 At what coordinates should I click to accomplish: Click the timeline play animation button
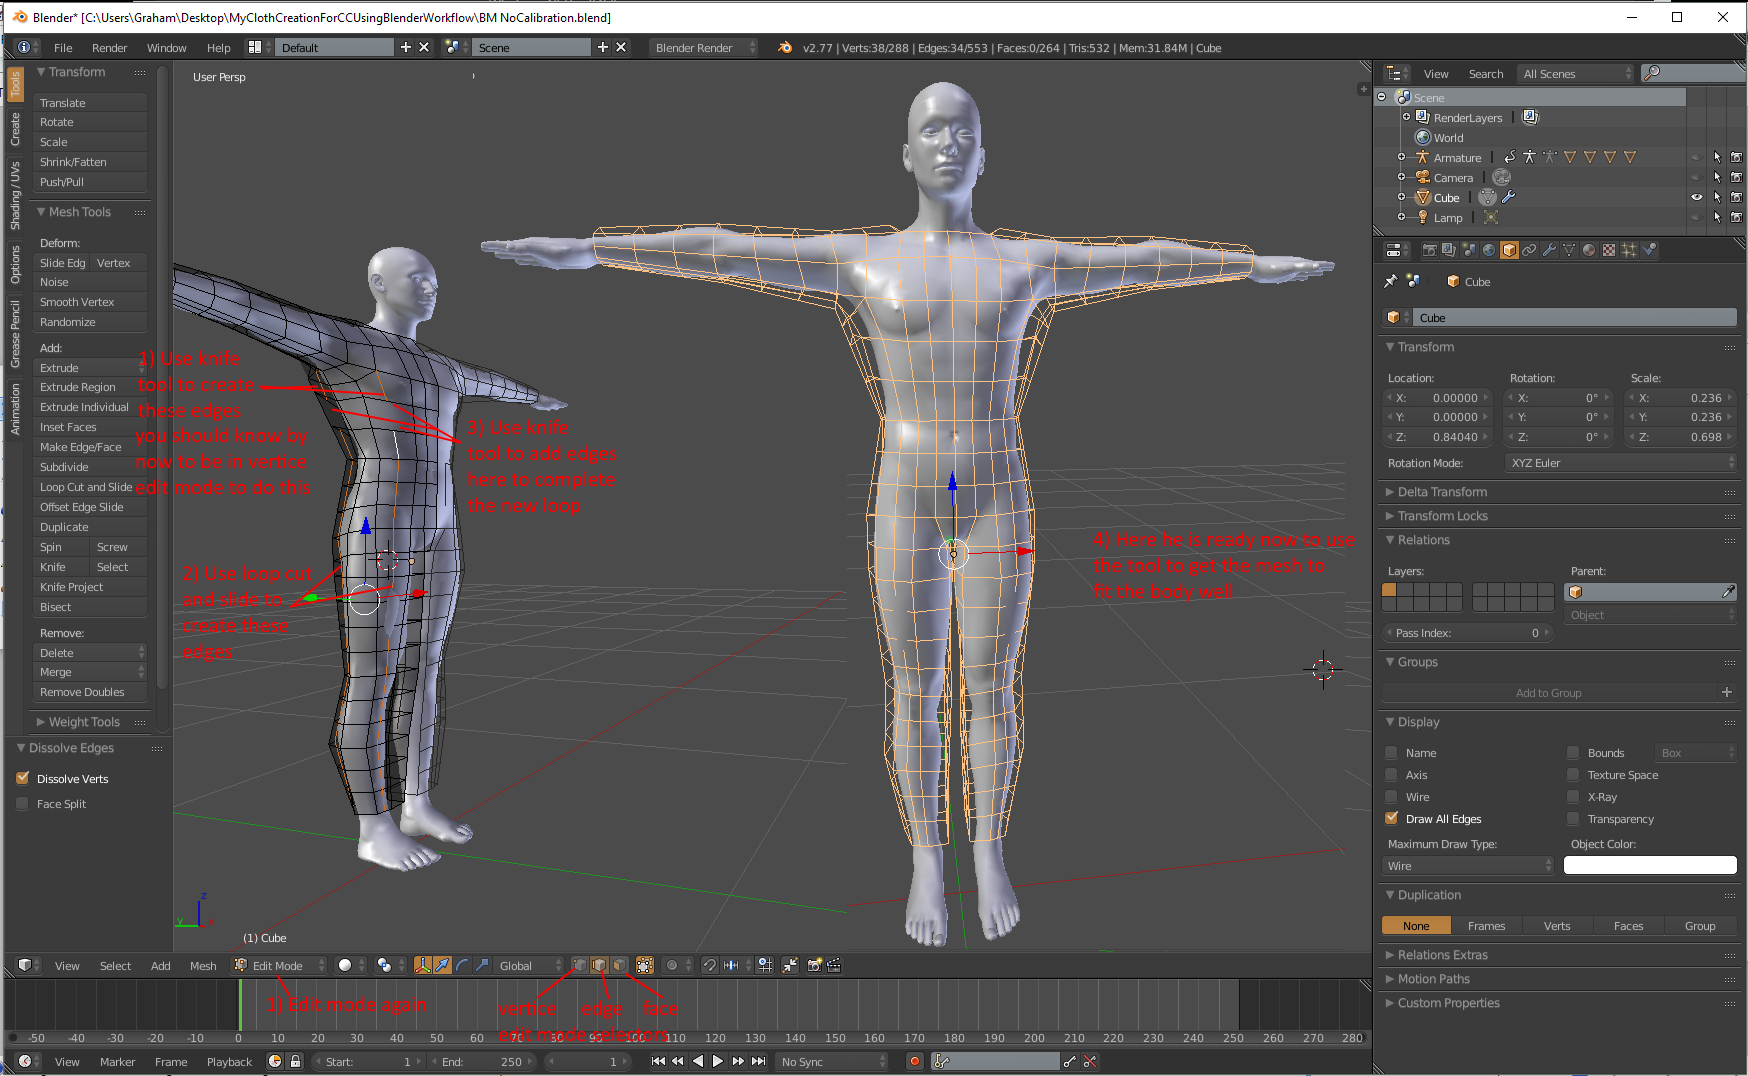pyautogui.click(x=717, y=1061)
